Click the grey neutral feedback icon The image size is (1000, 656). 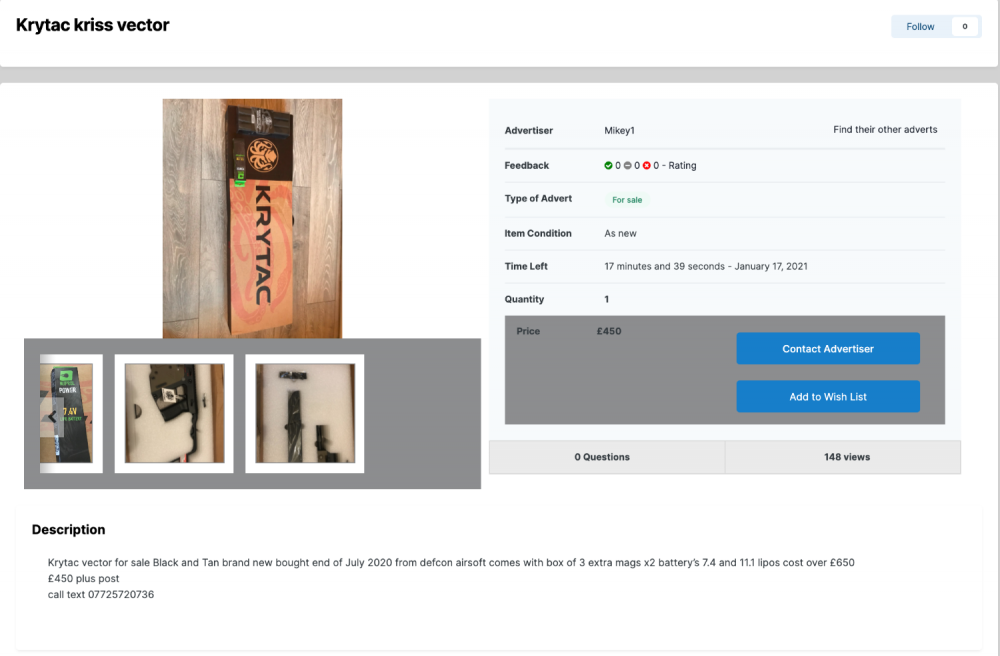pos(628,165)
